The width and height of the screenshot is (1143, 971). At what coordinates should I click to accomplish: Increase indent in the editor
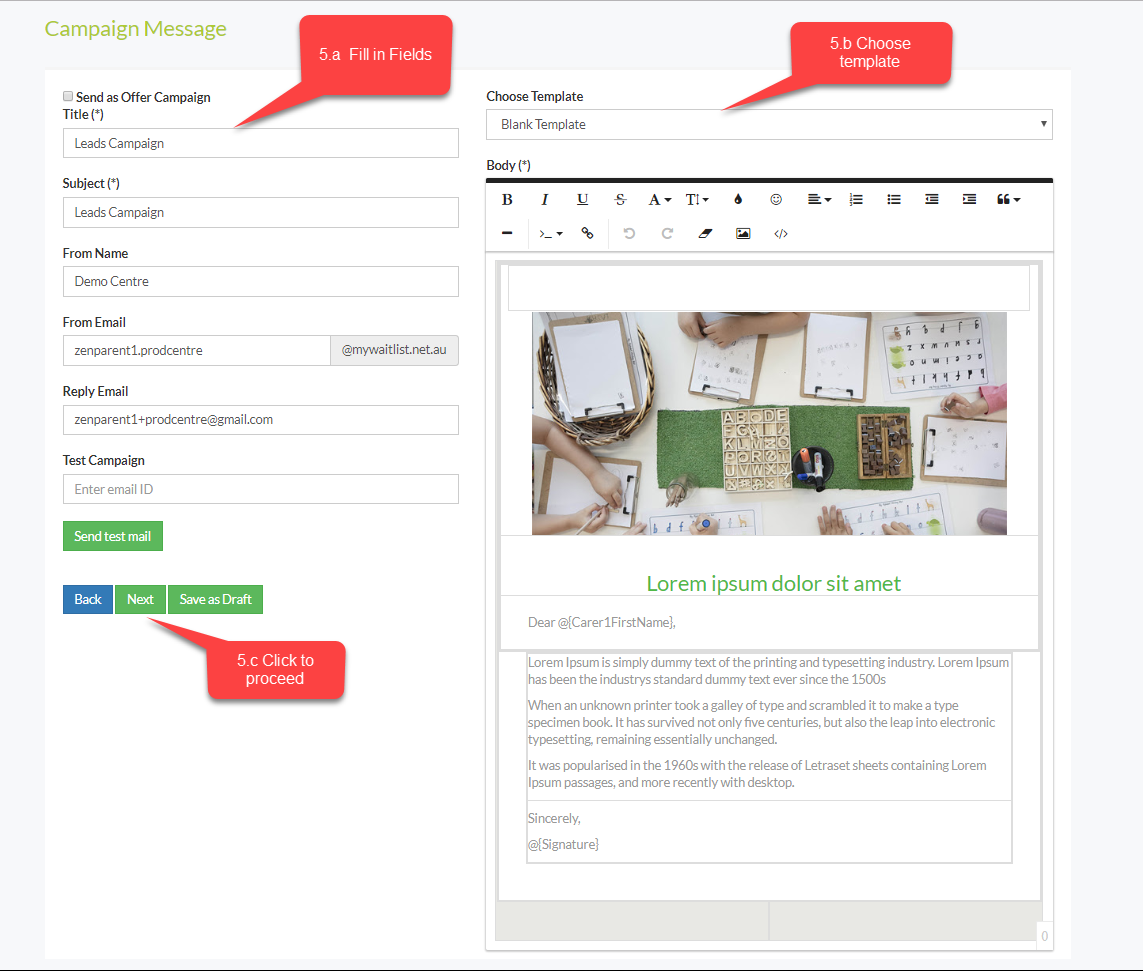coord(969,200)
